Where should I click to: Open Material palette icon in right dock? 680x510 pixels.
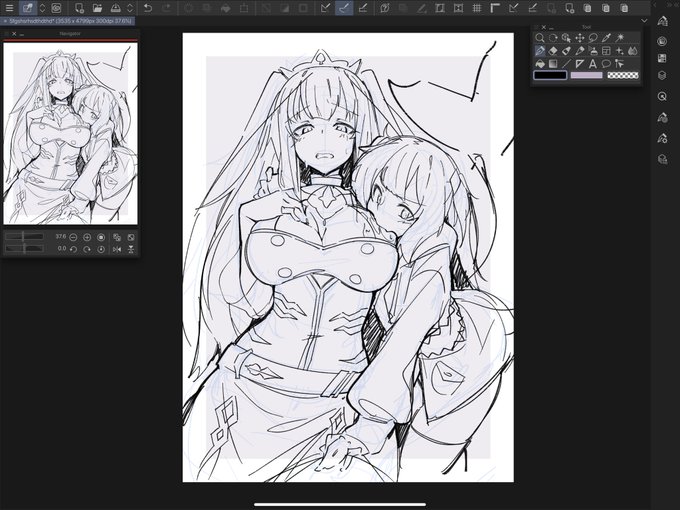click(662, 159)
